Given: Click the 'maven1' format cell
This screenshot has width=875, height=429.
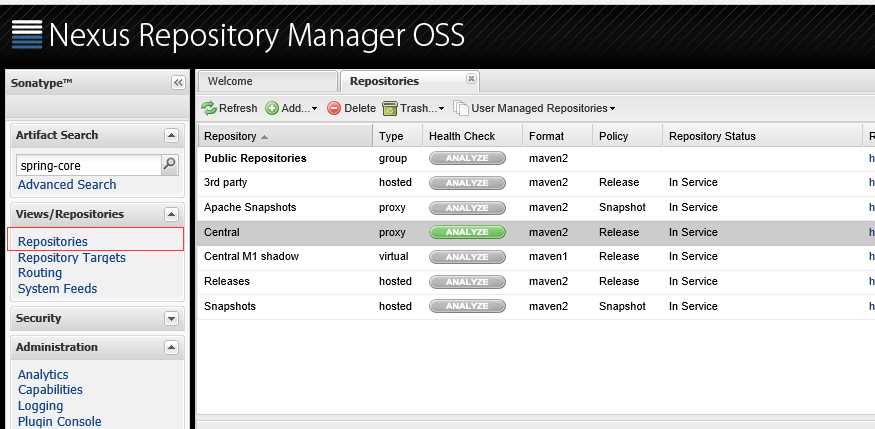Looking at the screenshot, I should coord(549,257).
